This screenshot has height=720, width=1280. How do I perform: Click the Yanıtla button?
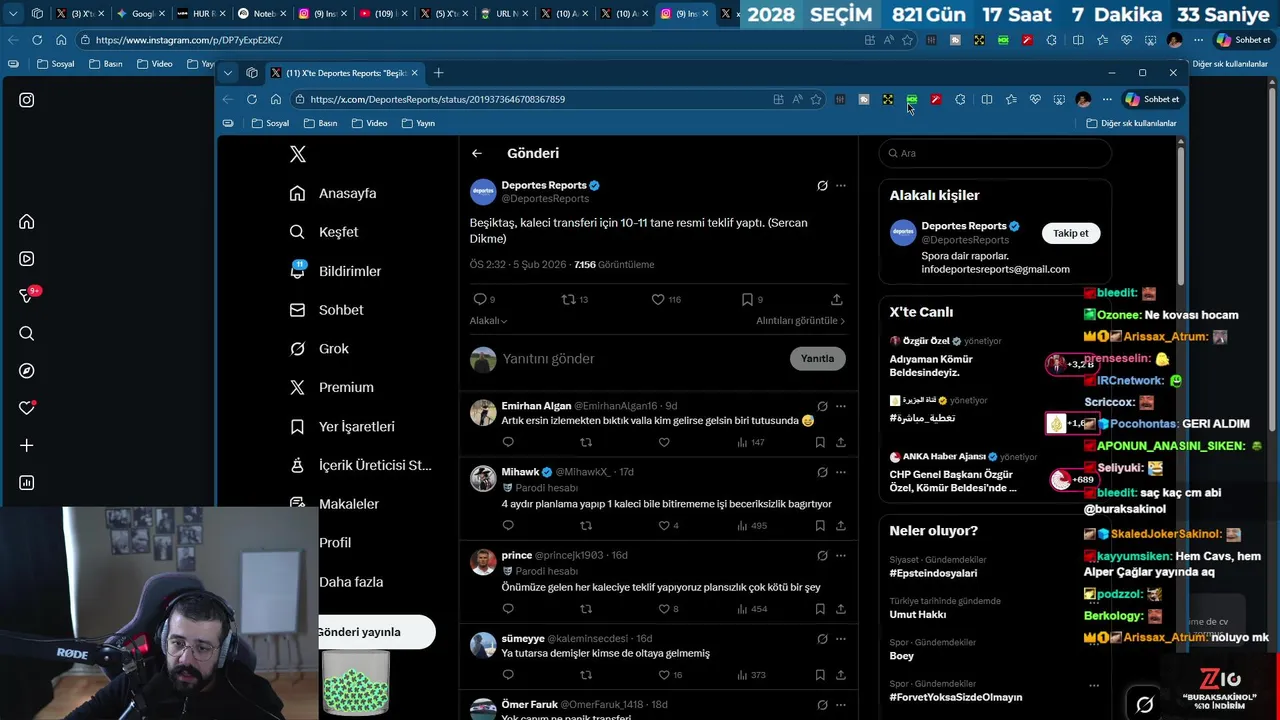[x=817, y=358]
